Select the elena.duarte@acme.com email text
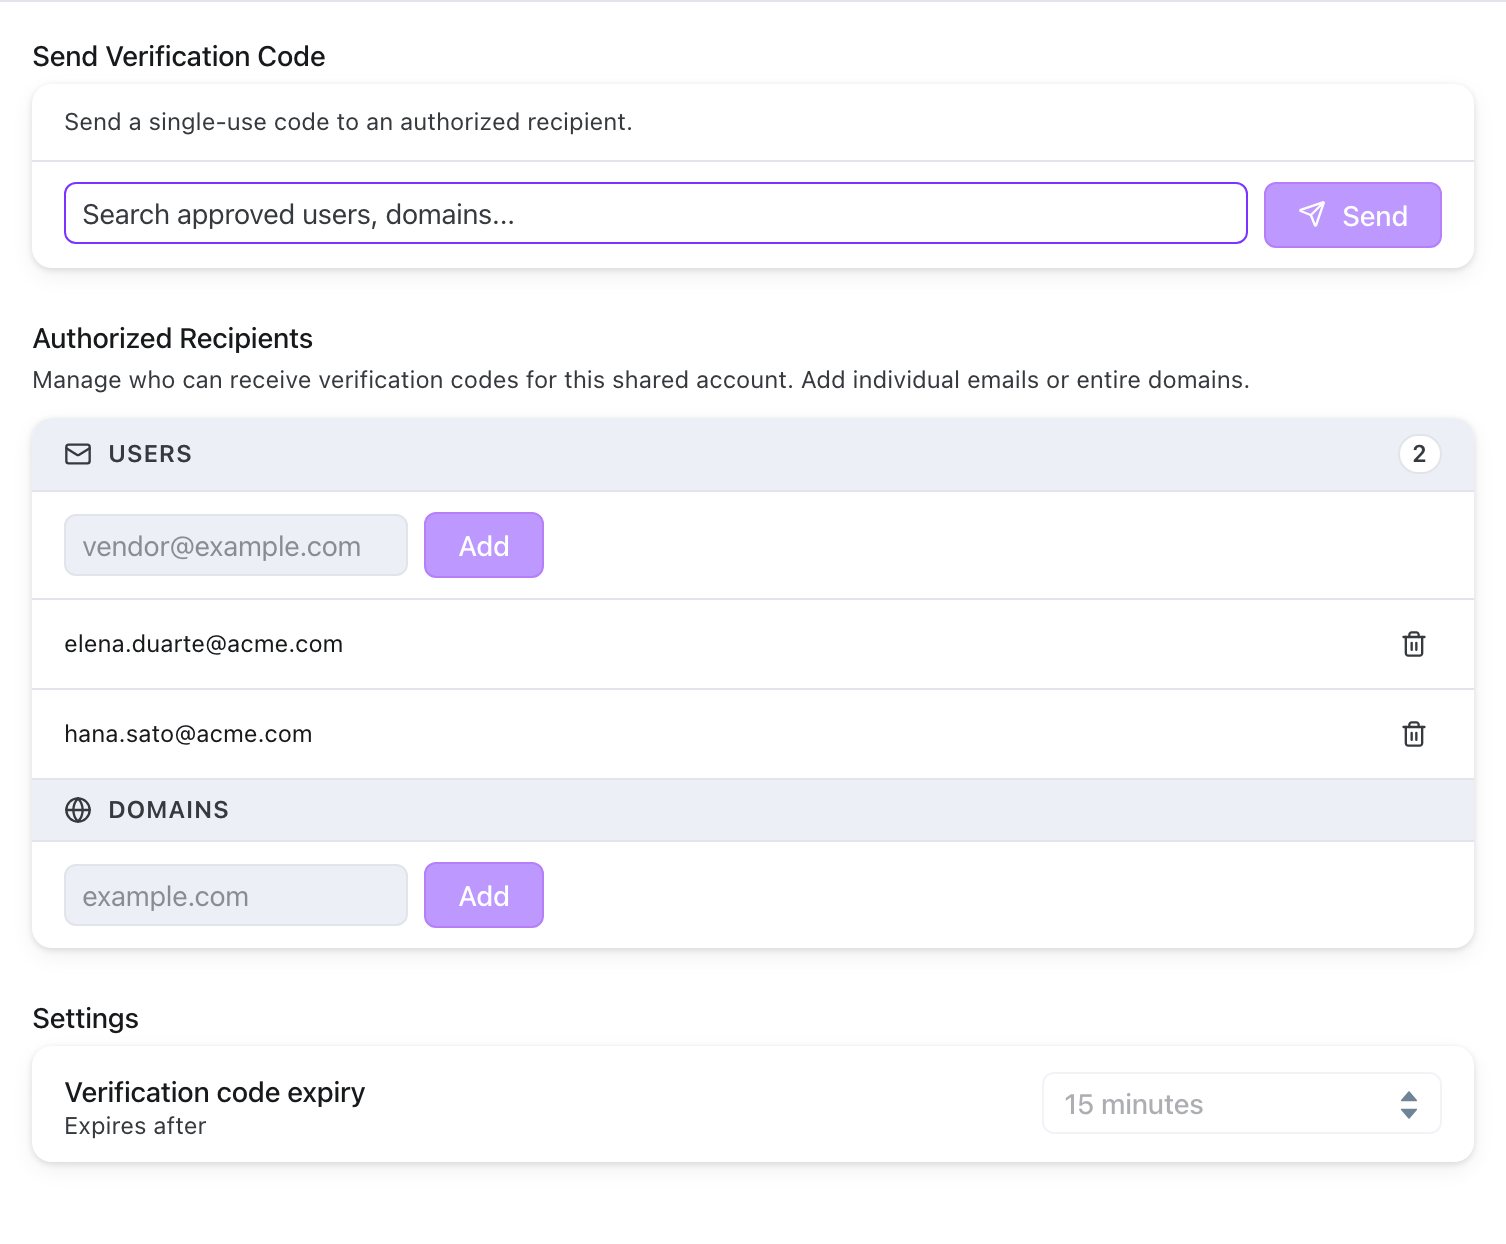 (x=204, y=644)
